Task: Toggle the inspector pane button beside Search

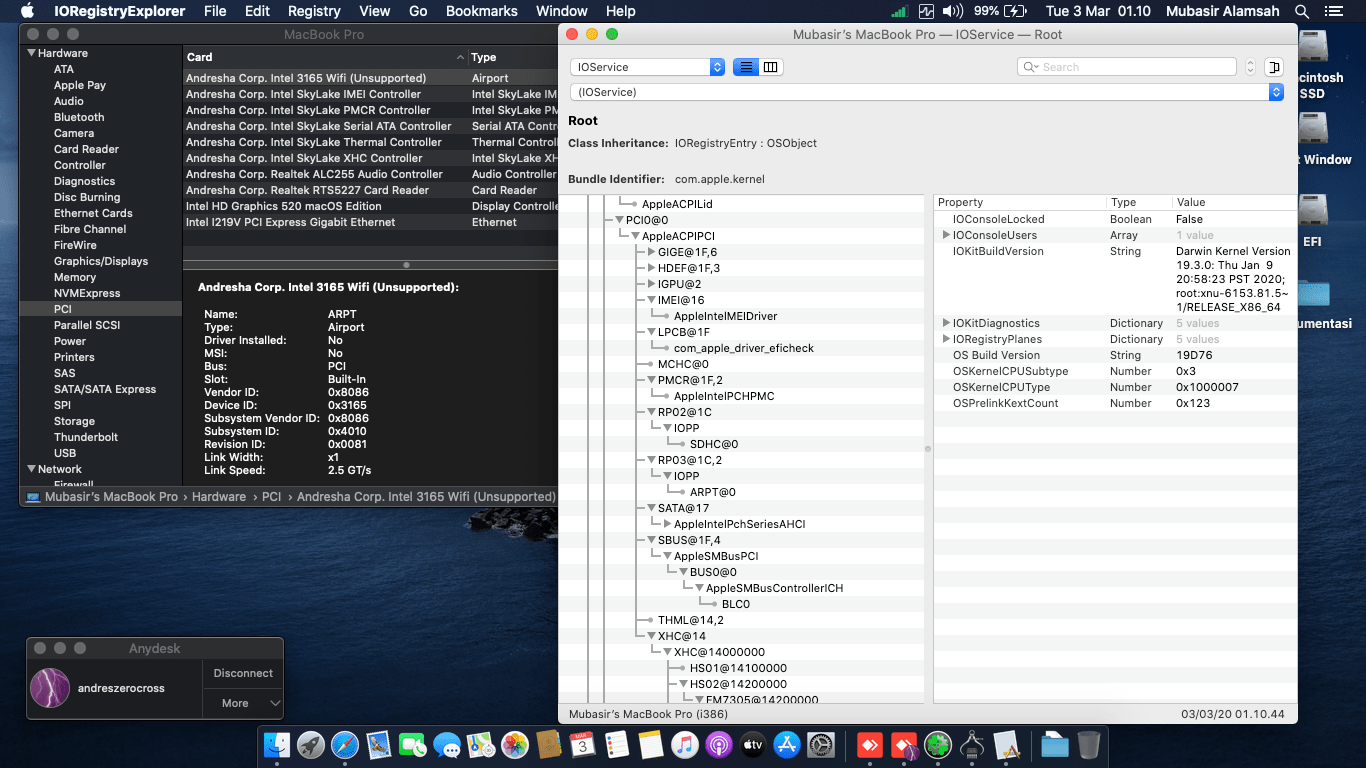Action: tap(1274, 67)
